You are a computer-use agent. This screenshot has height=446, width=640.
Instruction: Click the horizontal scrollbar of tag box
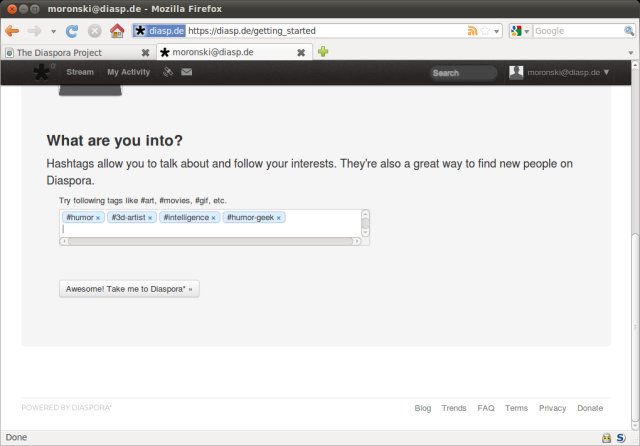point(210,241)
